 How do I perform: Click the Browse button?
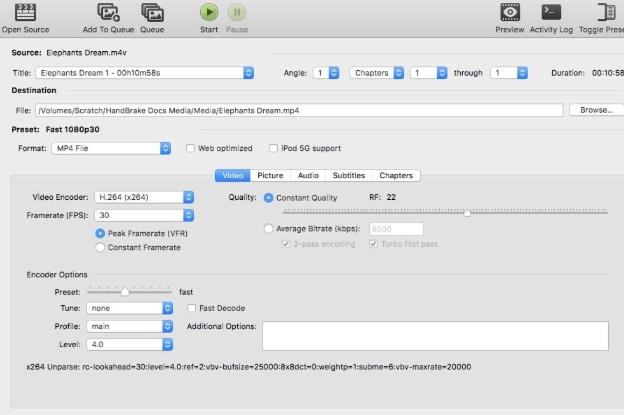(x=596, y=110)
